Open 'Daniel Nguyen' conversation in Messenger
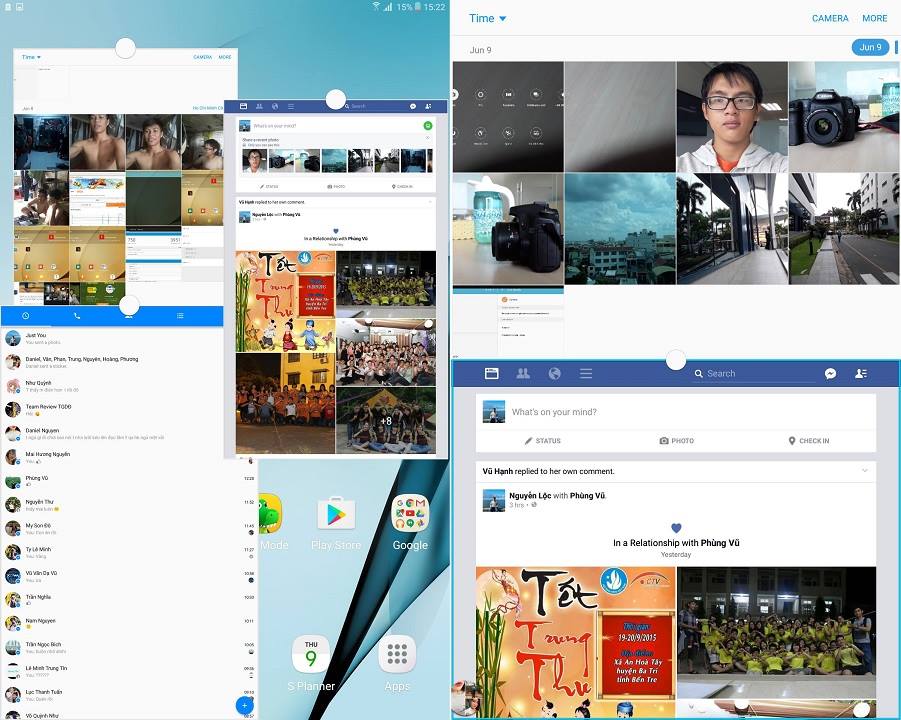This screenshot has height=720, width=901. point(112,433)
